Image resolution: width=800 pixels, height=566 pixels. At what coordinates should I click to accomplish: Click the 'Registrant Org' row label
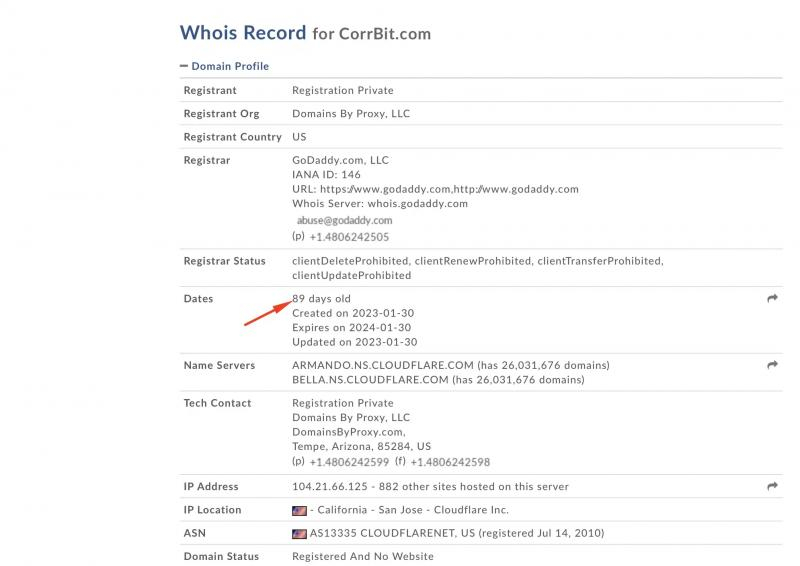click(x=221, y=114)
